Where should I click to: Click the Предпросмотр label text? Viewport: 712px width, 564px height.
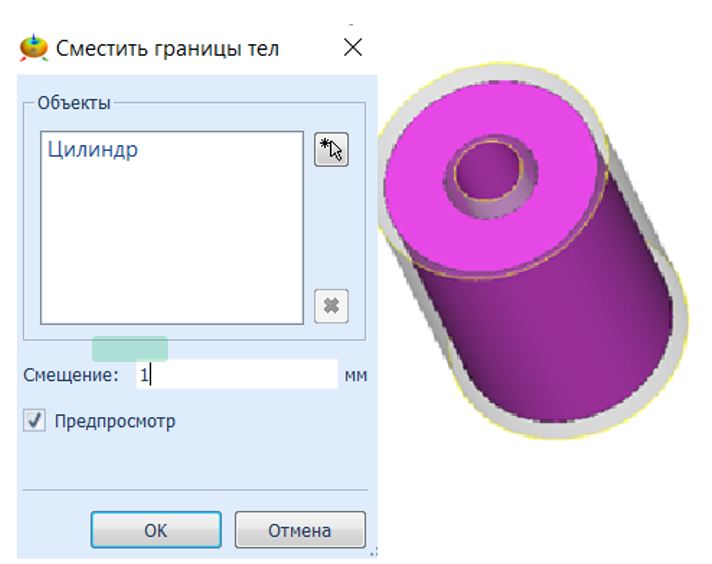(x=115, y=421)
